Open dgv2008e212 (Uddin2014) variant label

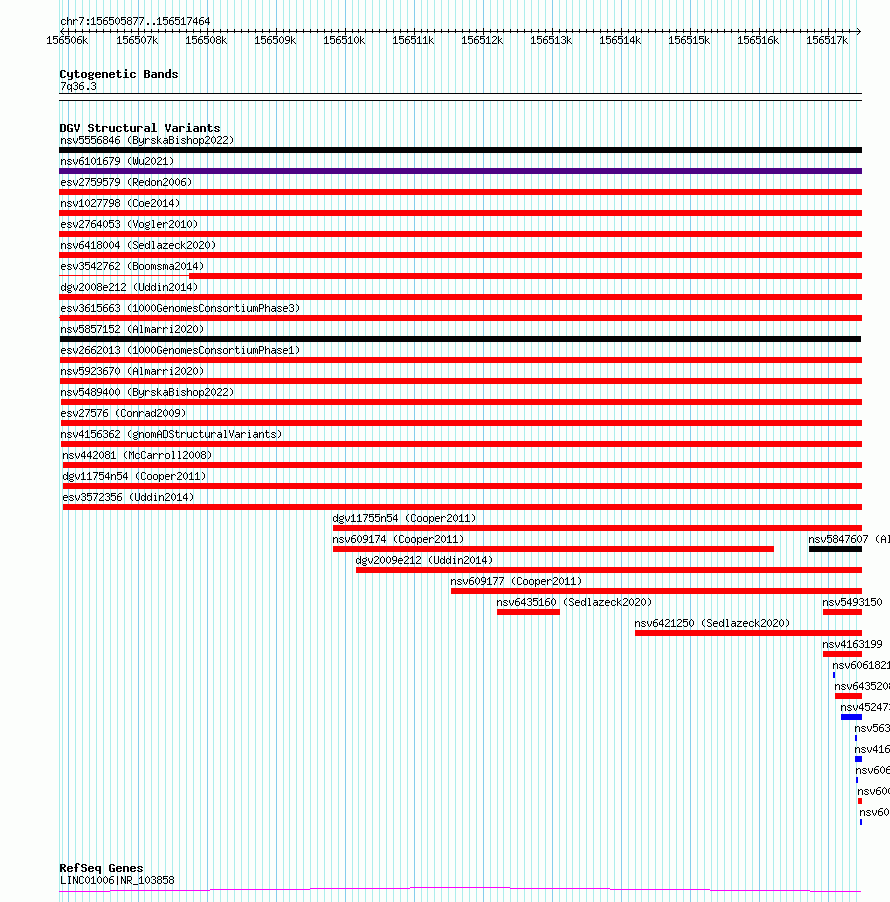coord(129,287)
